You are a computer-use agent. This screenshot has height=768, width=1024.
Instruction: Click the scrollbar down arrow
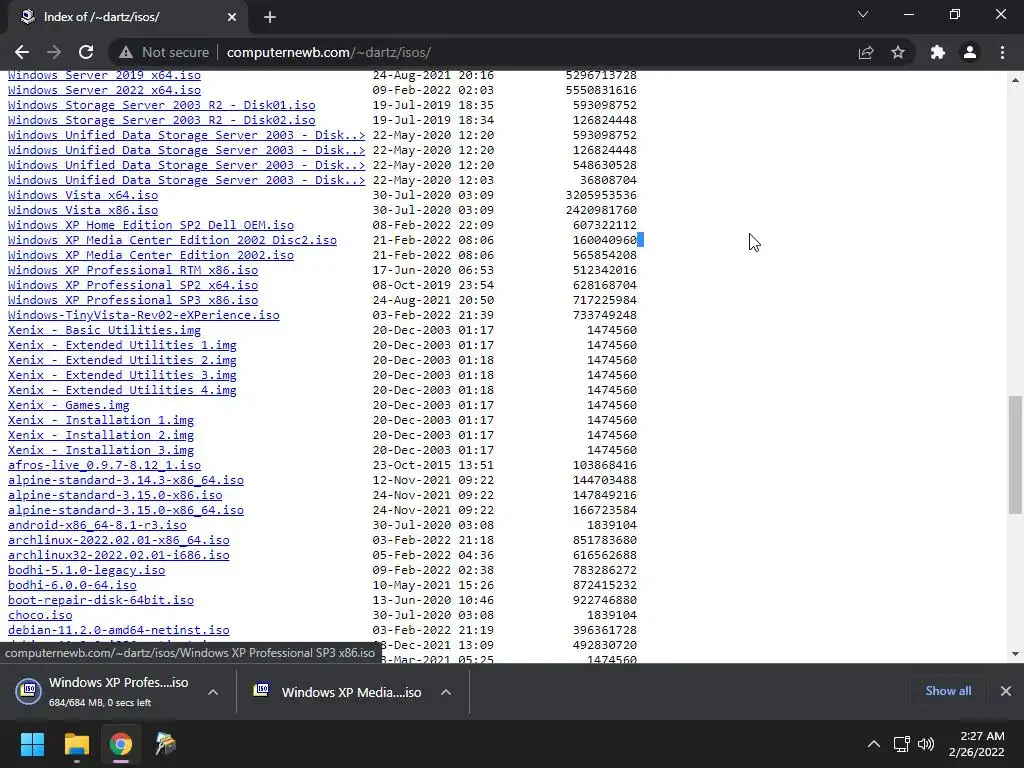(1015, 654)
